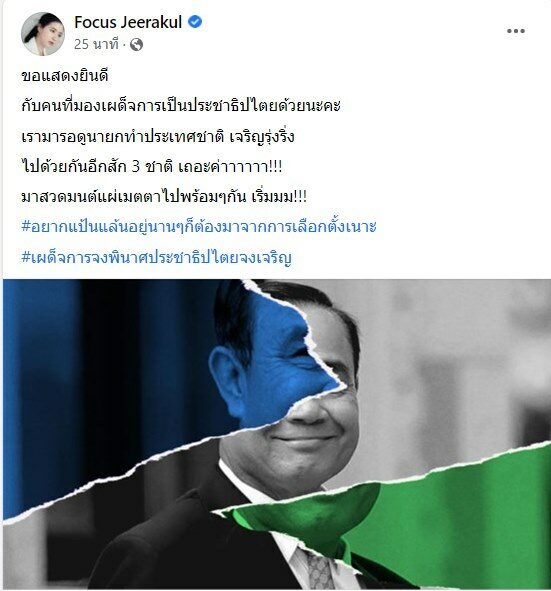
Task: Click the globe public privacy icon
Action: click(136, 45)
